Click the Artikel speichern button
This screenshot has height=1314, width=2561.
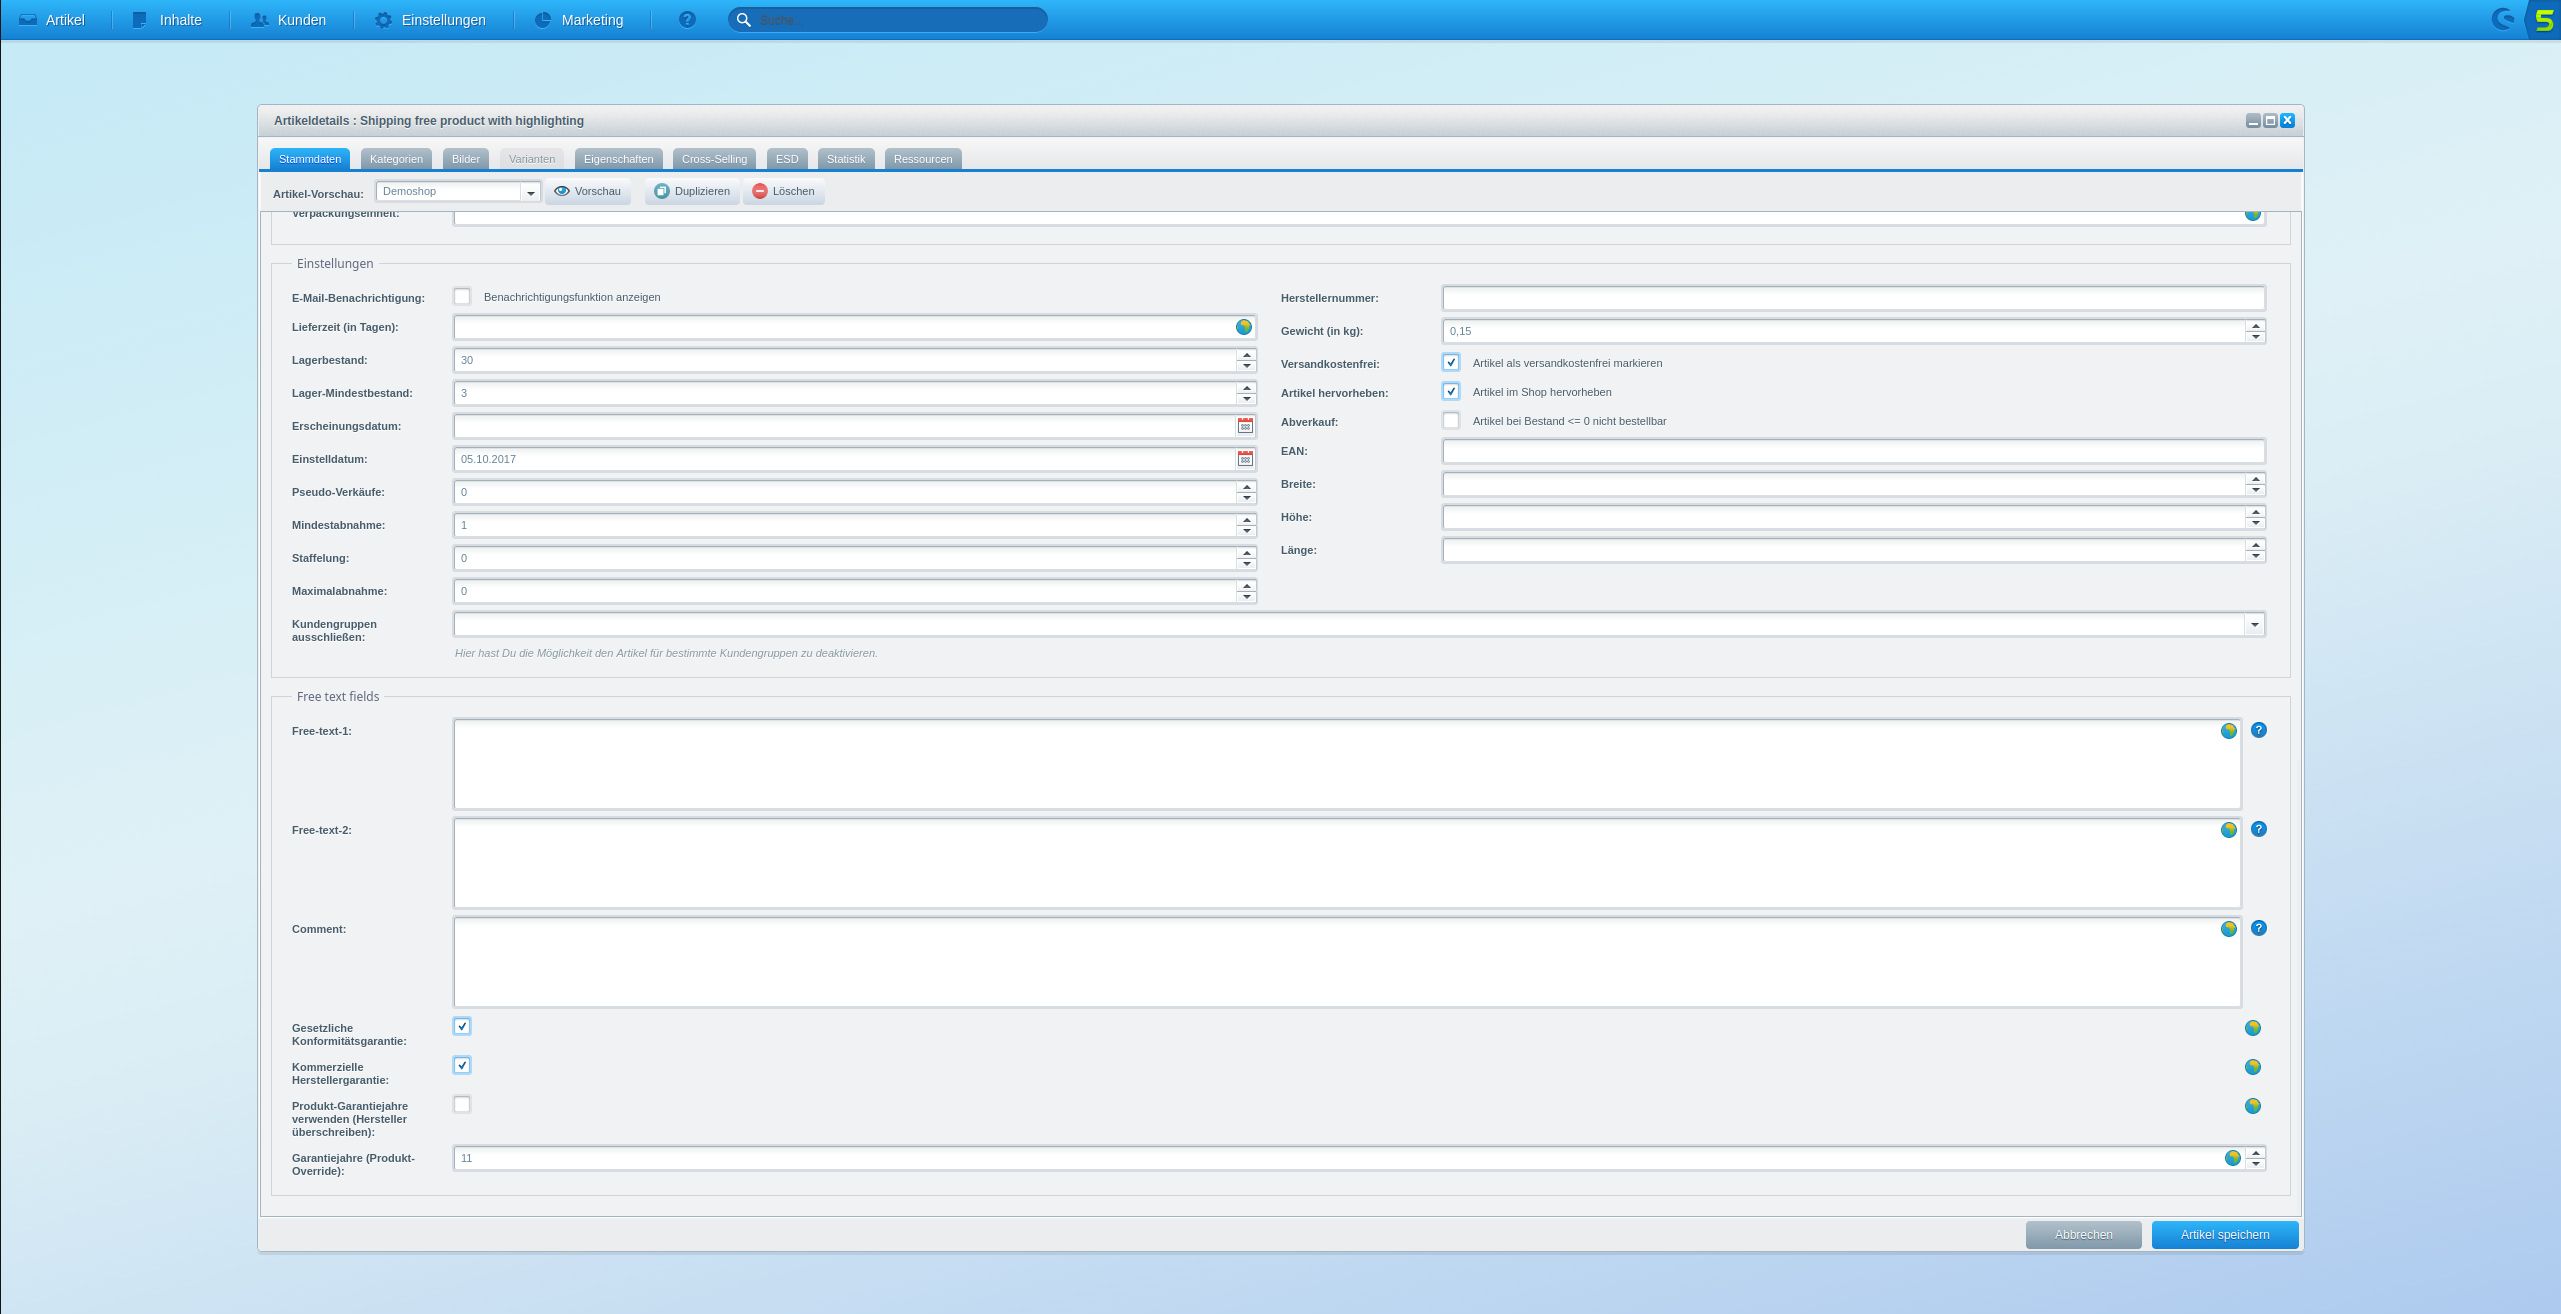click(2225, 1235)
